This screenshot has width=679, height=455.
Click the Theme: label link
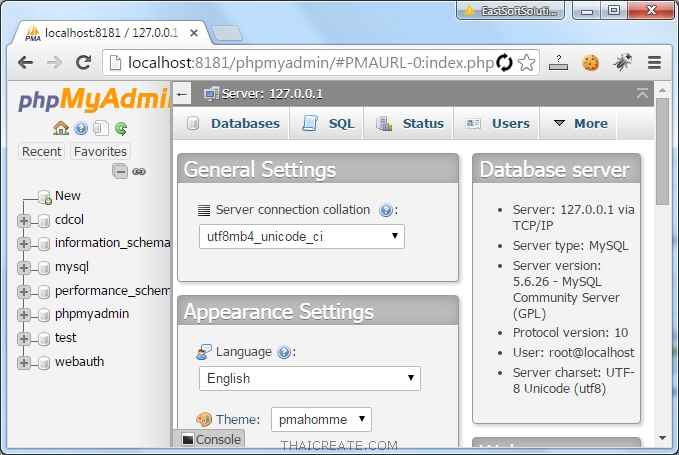click(238, 420)
